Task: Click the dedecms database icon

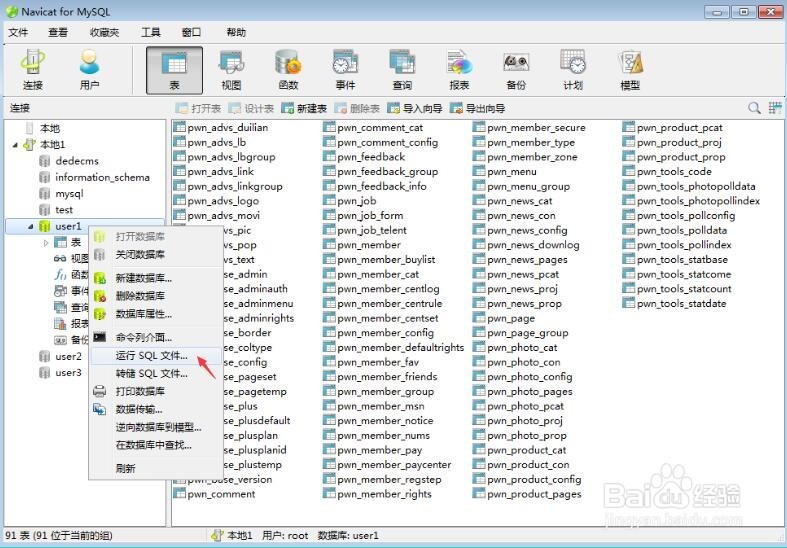Action: [45, 161]
